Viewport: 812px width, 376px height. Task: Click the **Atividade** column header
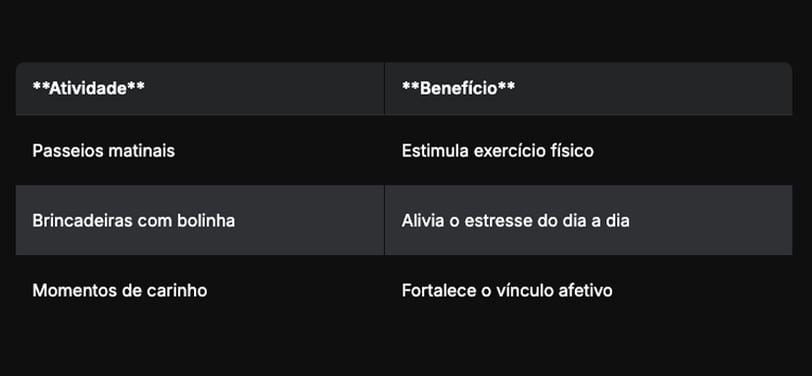[x=200, y=89]
